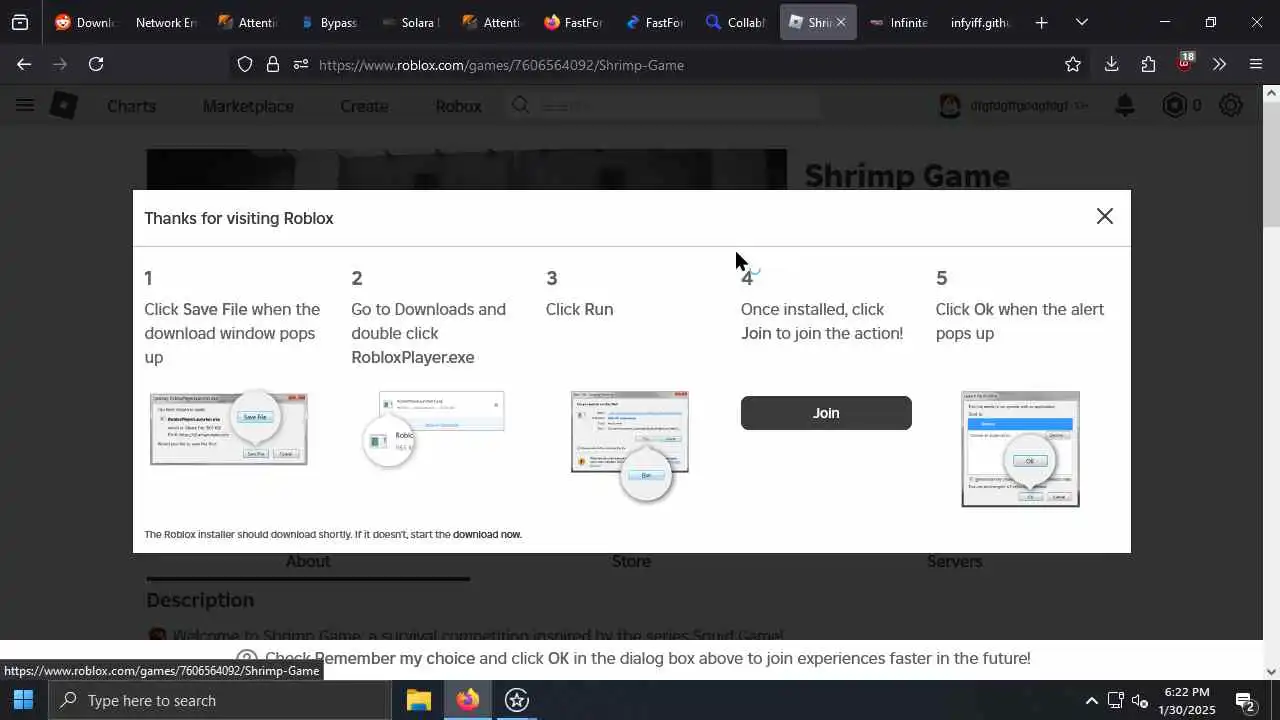The image size is (1280, 720).
Task: Open the Firefox application menu
Action: 1256,64
